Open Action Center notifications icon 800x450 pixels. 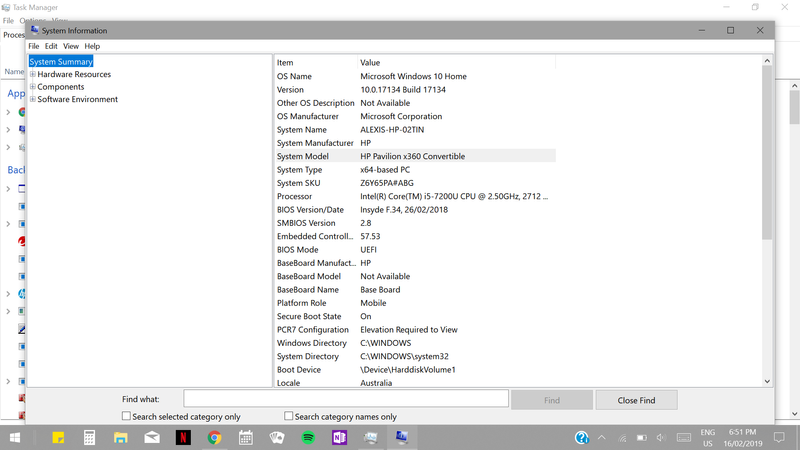point(779,438)
